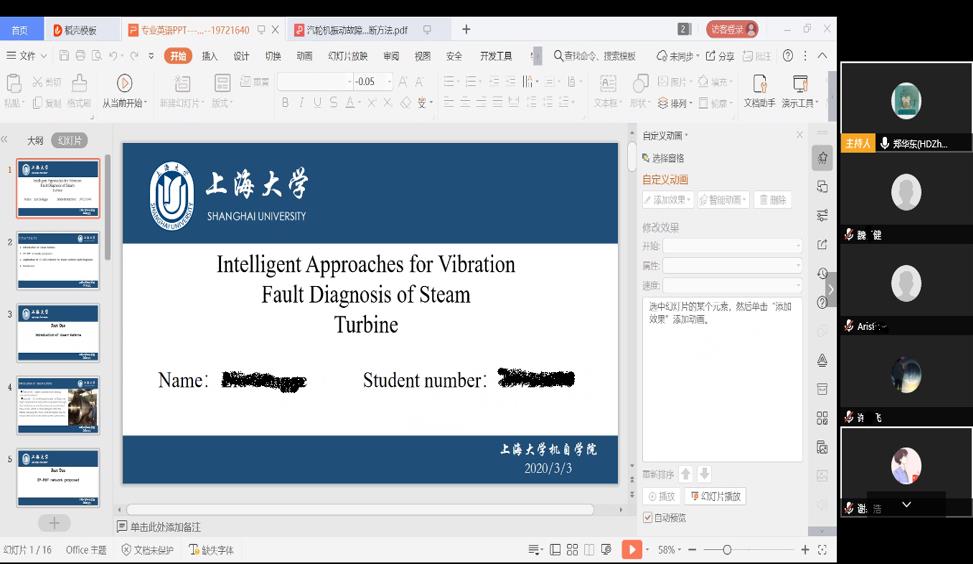The image size is (973, 564).
Task: Toggle the Auto Preview (自动预览) checkbox
Action: click(x=648, y=517)
